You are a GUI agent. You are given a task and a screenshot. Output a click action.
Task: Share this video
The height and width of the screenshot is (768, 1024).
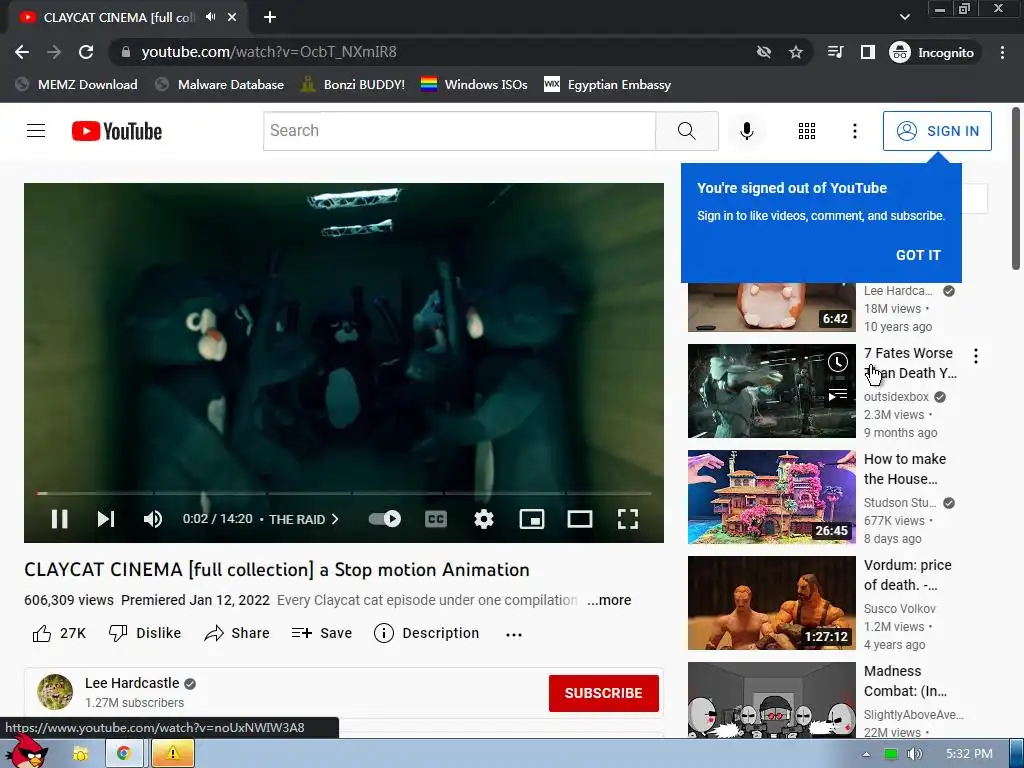coord(236,633)
